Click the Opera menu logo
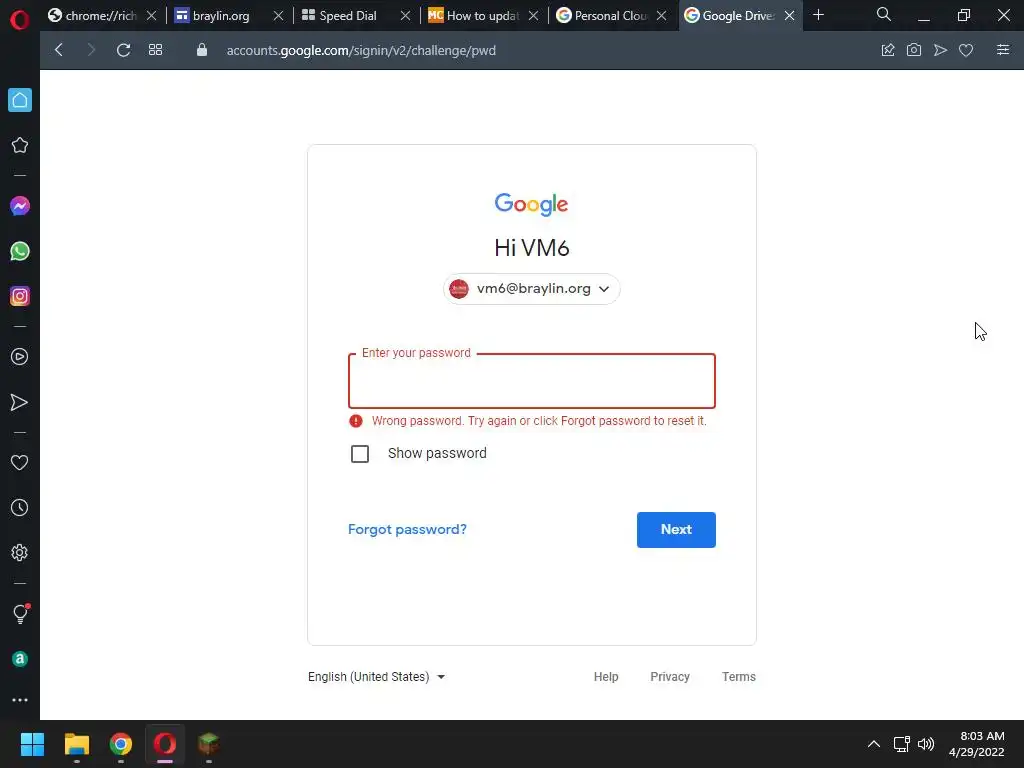 click(20, 20)
